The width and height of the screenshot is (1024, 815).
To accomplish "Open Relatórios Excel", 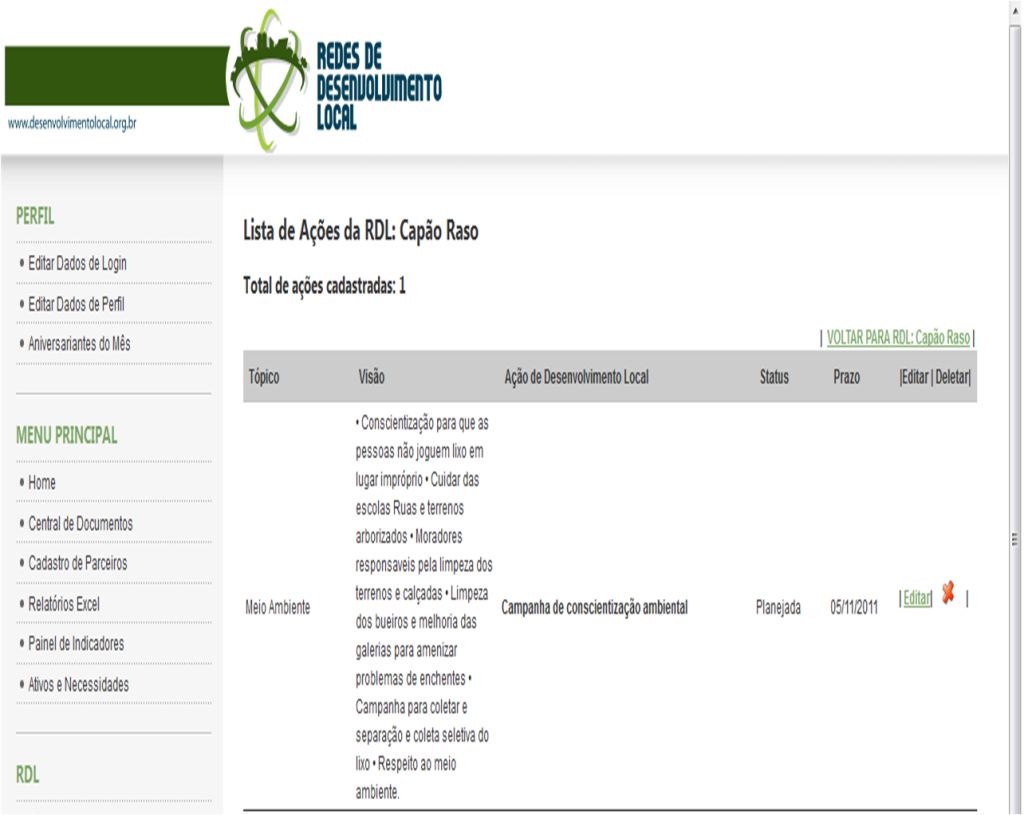I will (64, 604).
